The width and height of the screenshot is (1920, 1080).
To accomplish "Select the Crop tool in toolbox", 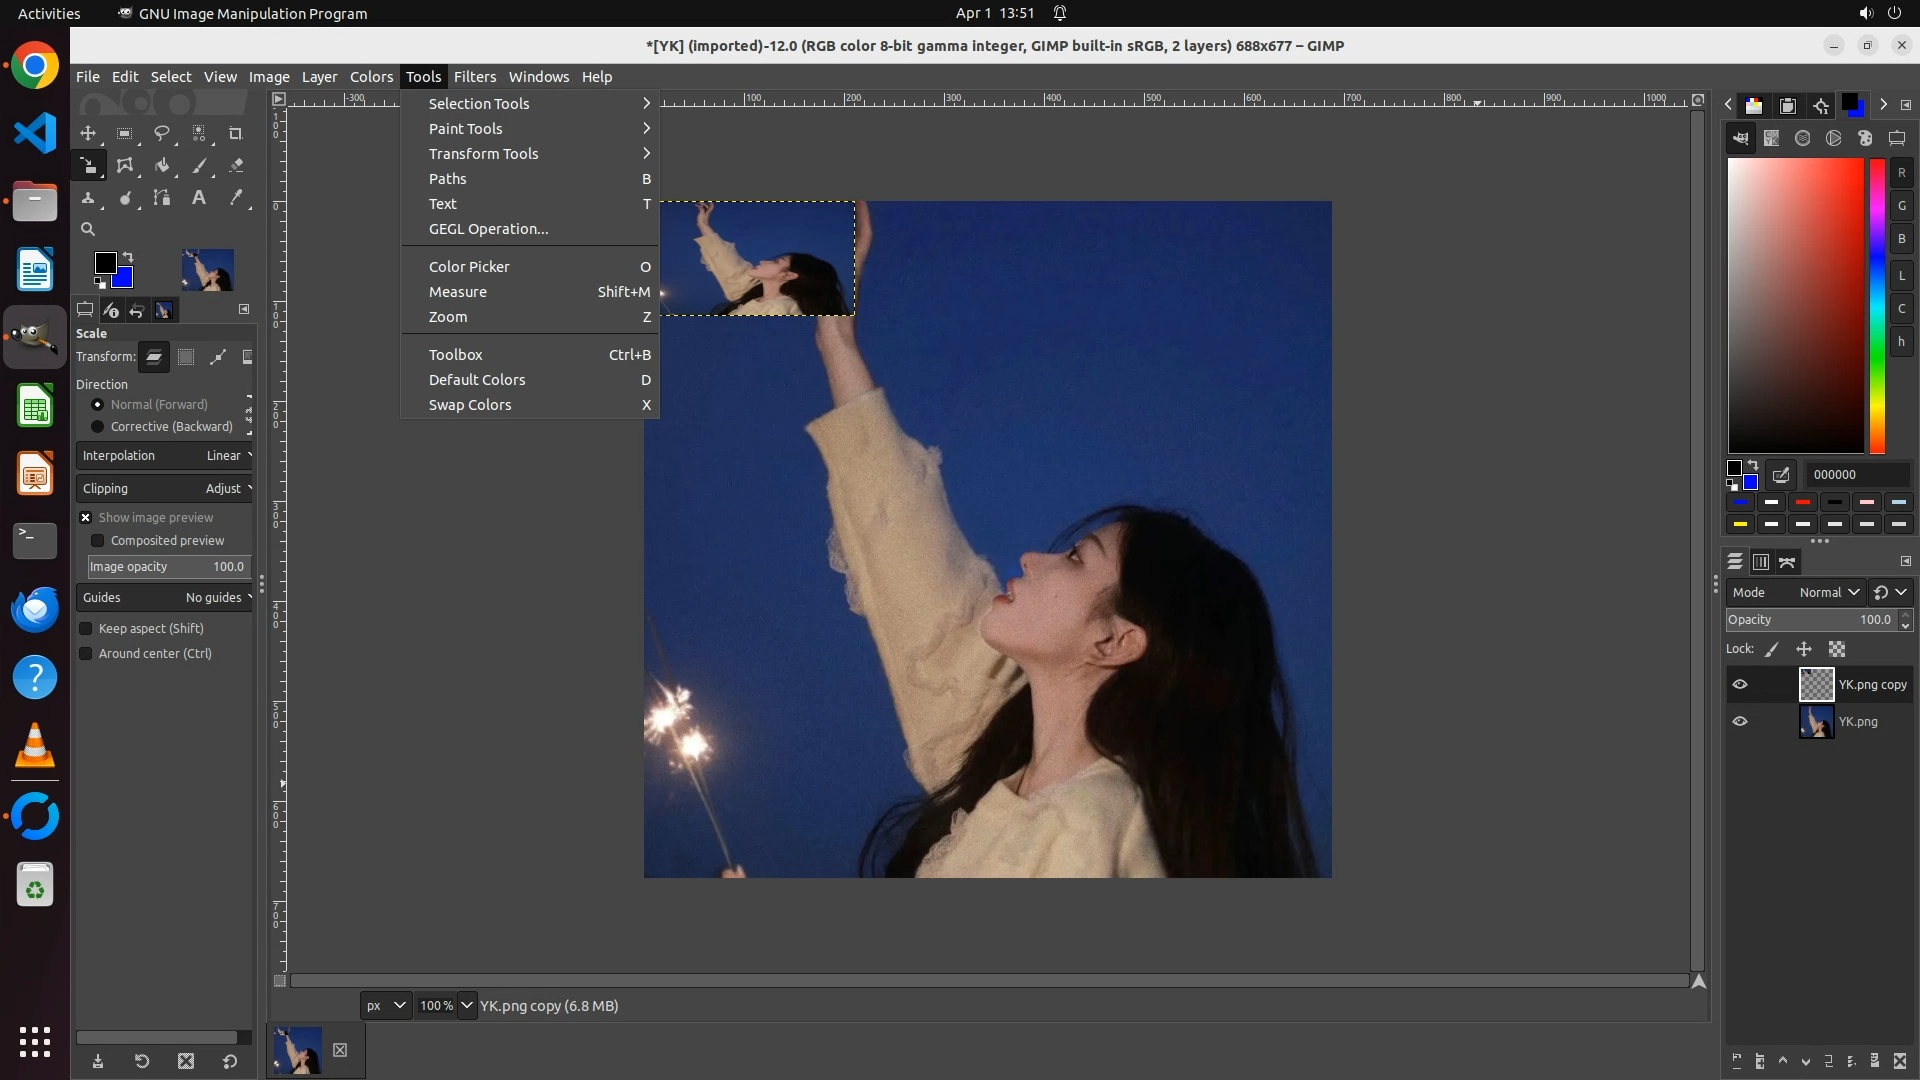I will [x=235, y=133].
